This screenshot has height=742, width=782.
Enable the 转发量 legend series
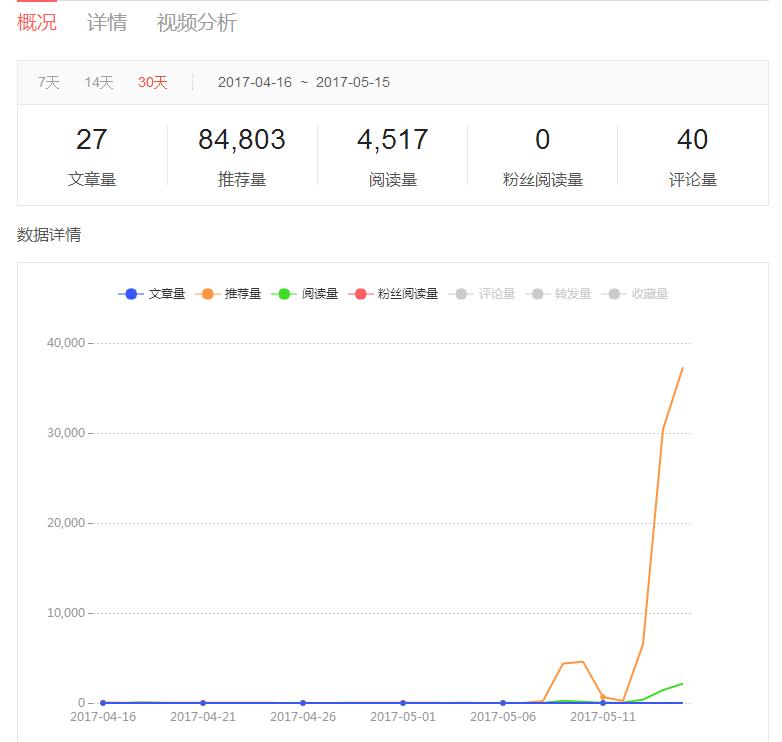coord(558,294)
